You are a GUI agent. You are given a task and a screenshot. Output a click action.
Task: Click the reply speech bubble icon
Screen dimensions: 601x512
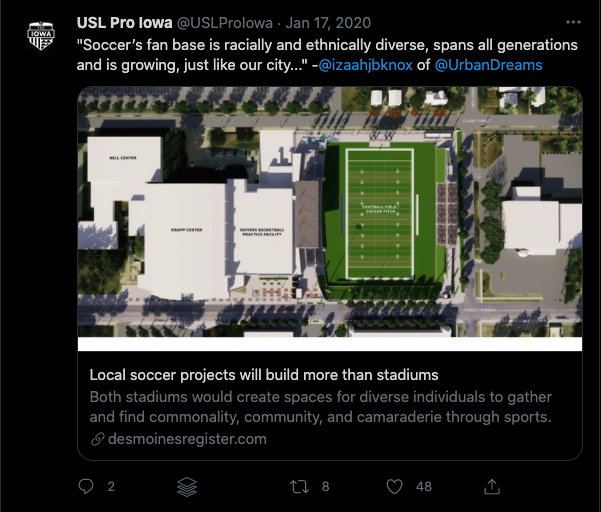click(x=86, y=486)
